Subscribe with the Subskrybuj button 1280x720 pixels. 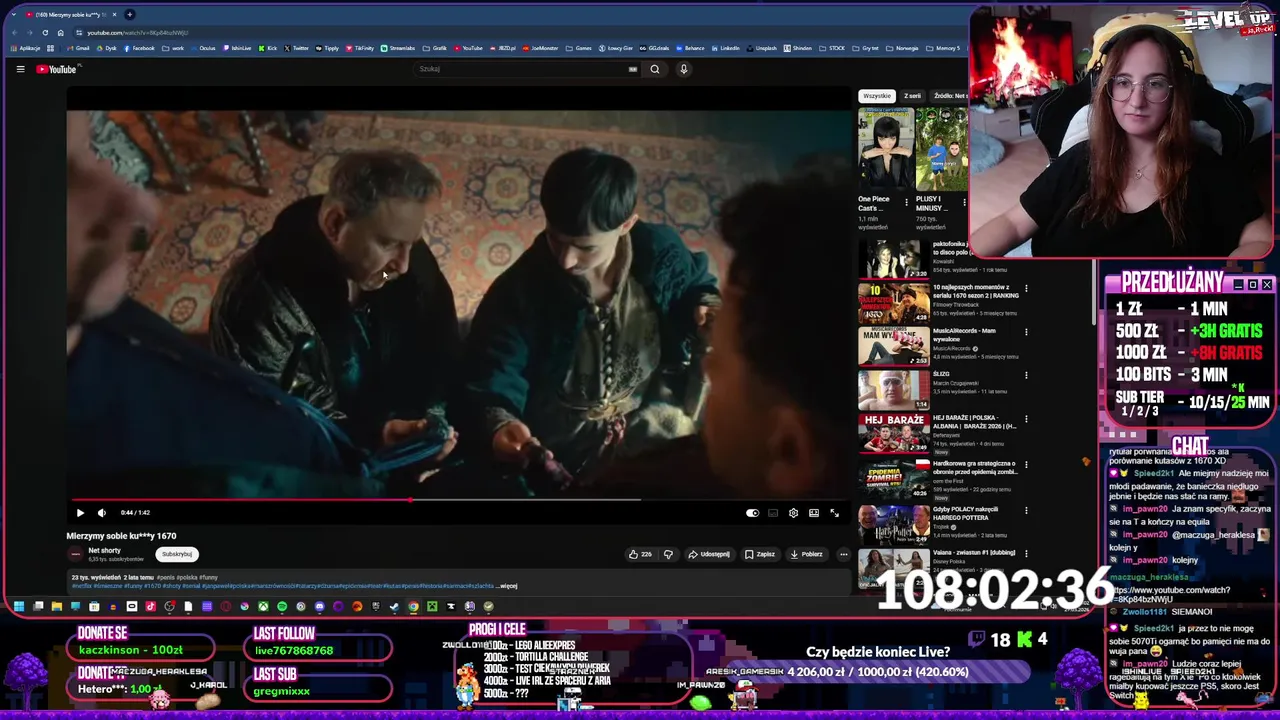177,554
